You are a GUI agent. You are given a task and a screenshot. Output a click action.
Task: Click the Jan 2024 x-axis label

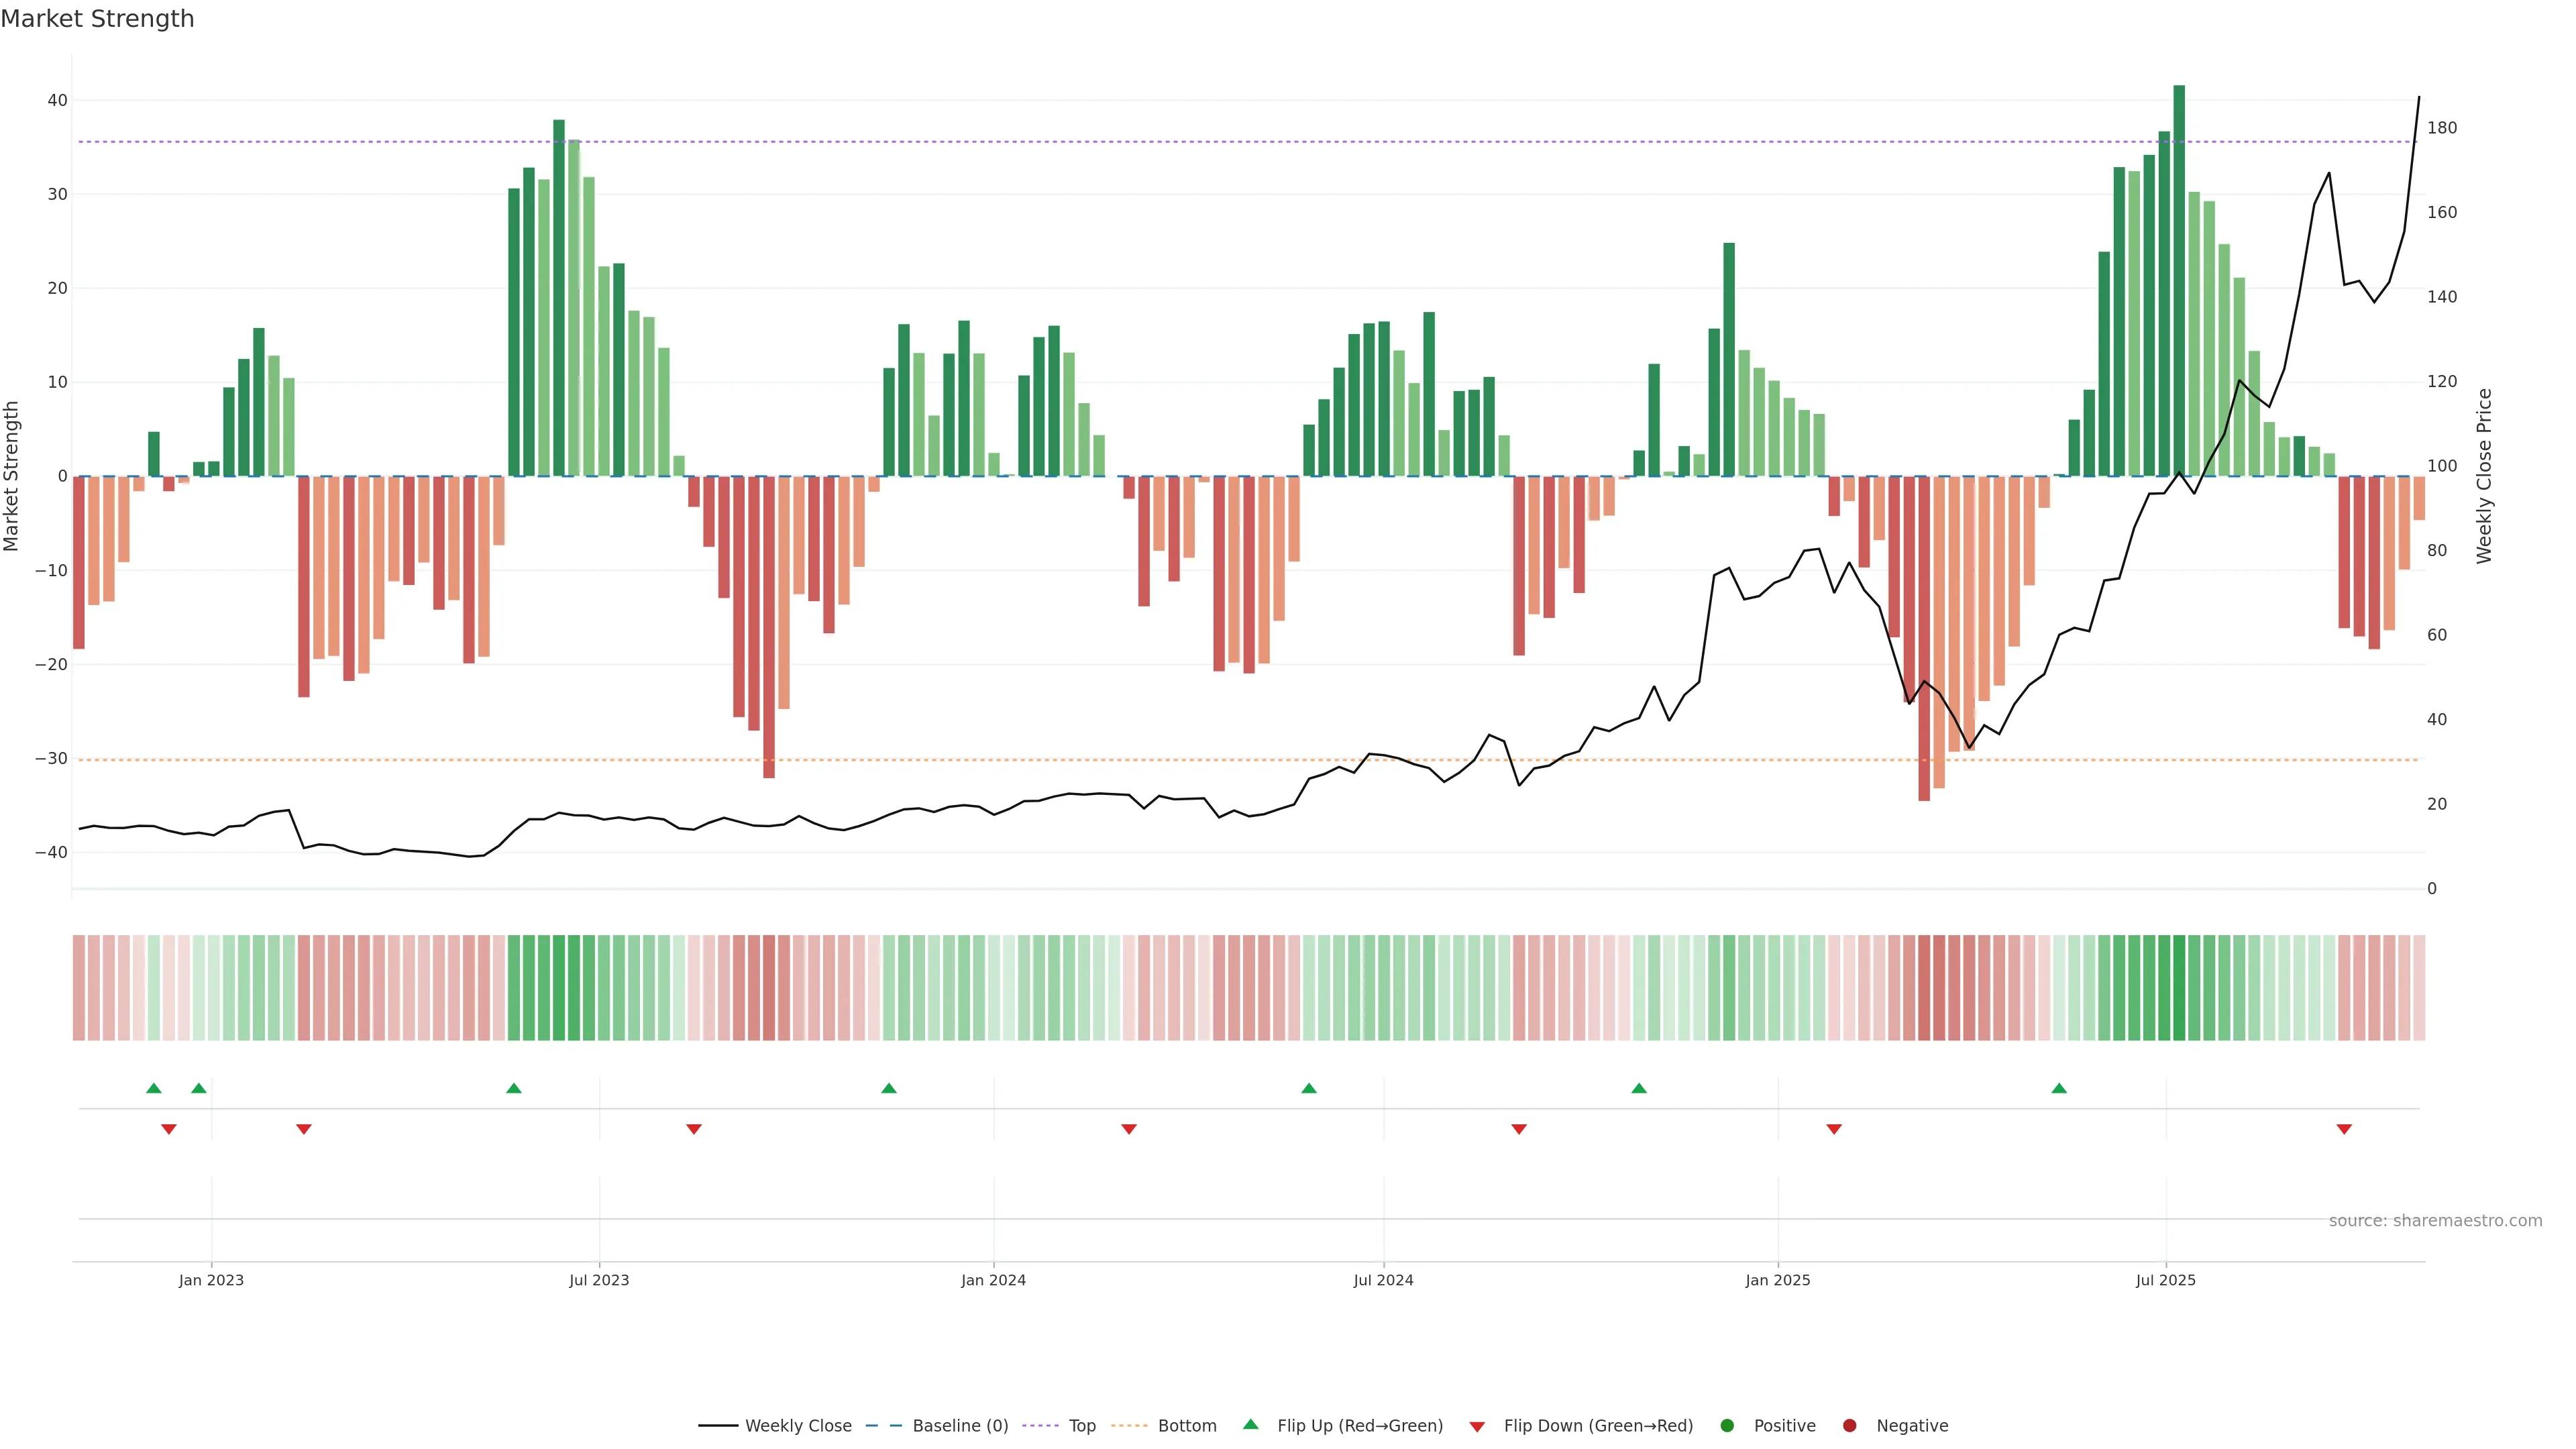click(993, 1280)
